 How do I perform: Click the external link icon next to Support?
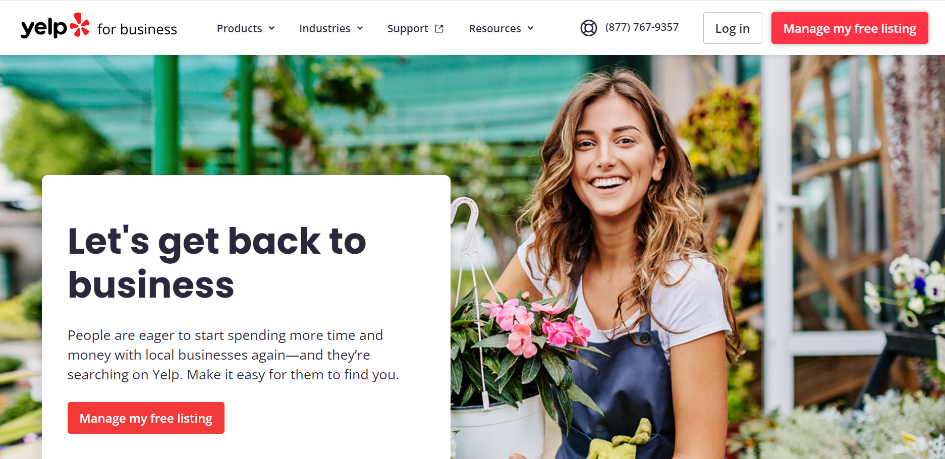click(x=439, y=28)
